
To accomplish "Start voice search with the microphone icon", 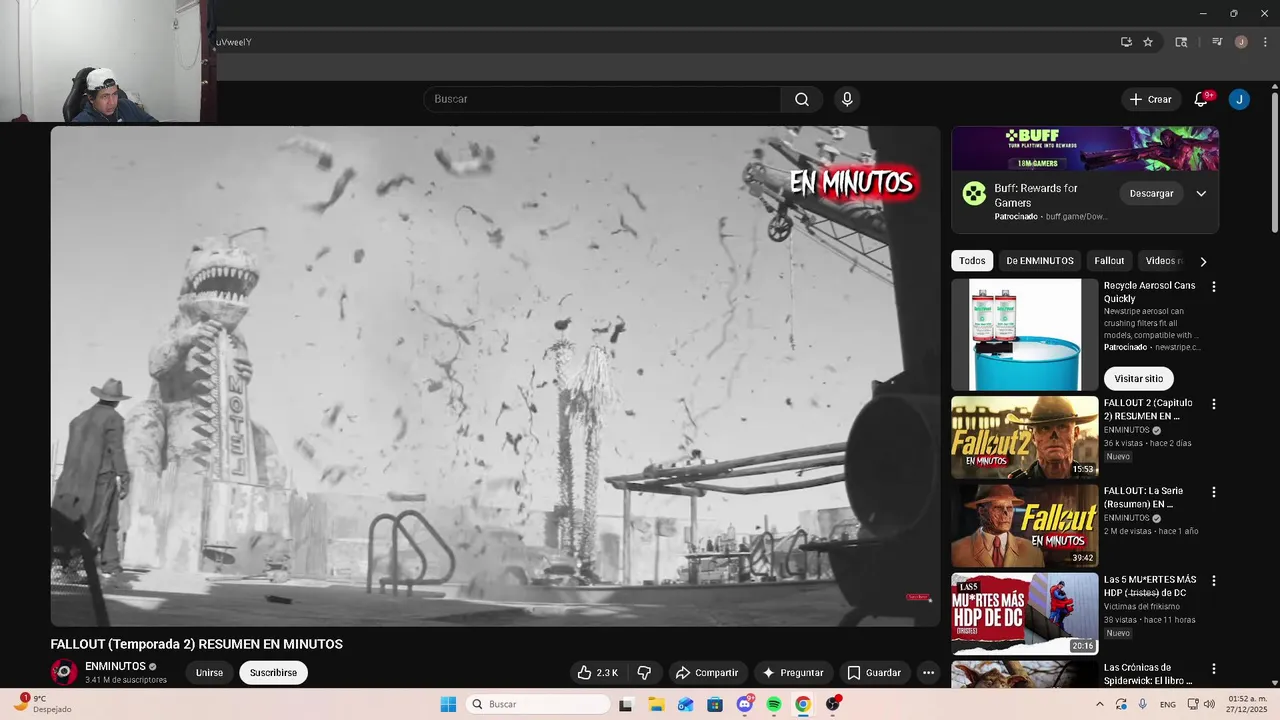I will (847, 99).
